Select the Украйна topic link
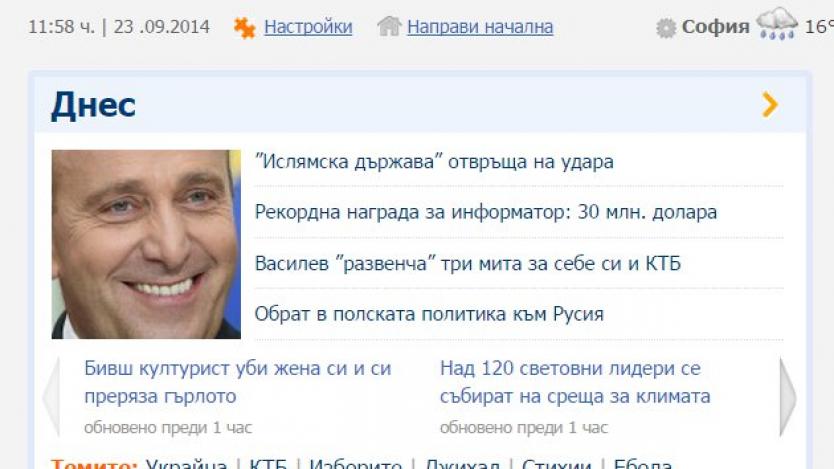This screenshot has height=469, width=834. tap(186, 463)
